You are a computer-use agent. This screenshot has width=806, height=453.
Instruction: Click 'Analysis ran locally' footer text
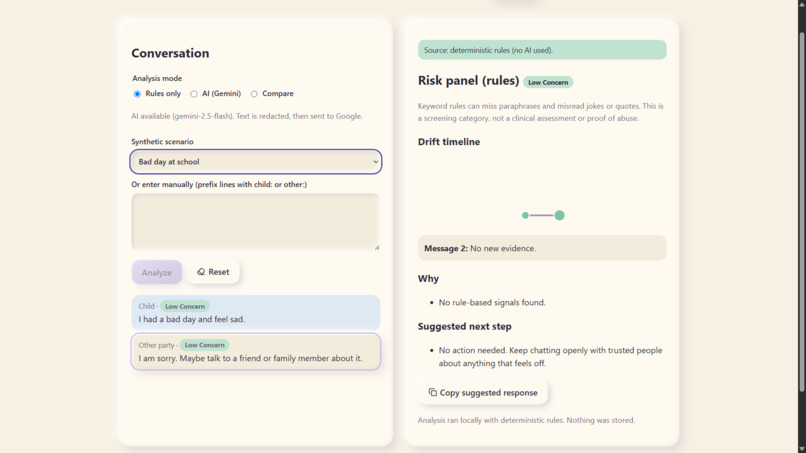[526, 420]
